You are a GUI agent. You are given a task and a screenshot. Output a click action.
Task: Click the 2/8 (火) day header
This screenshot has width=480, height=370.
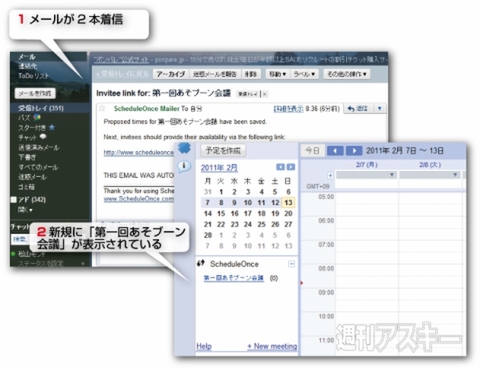click(430, 165)
